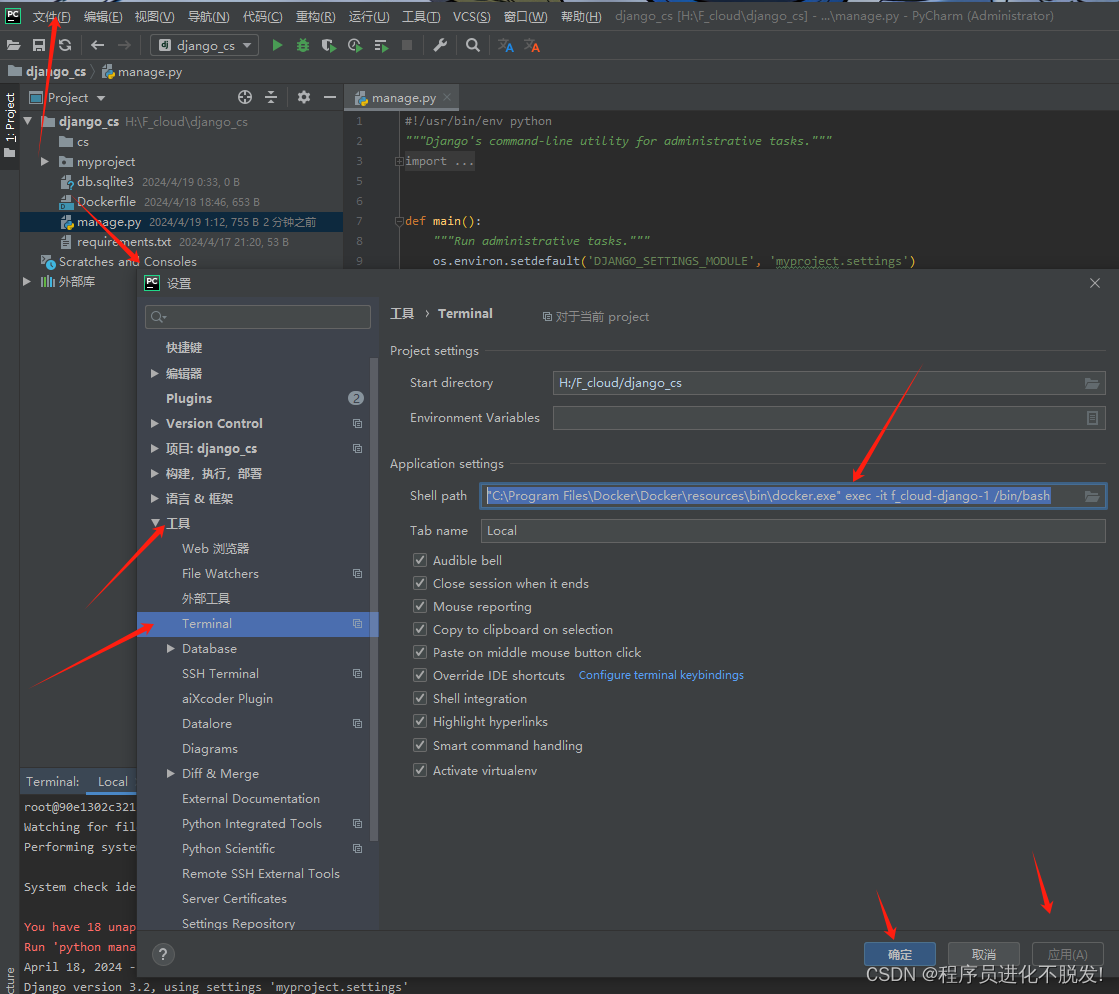Click the help question mark button
This screenshot has width=1119, height=994.
click(x=163, y=955)
